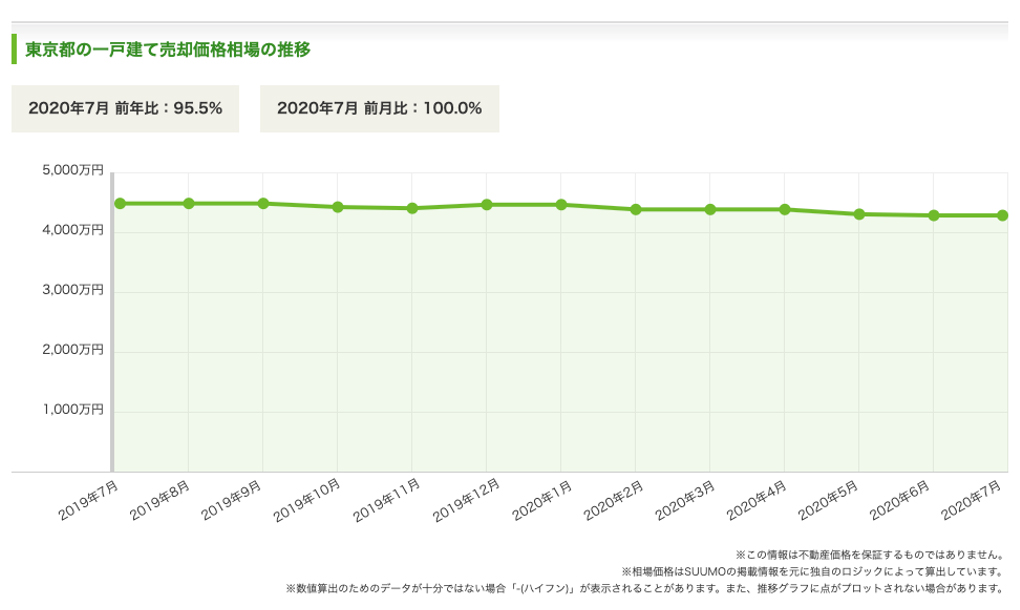The image size is (1020, 610).
Task: Click the data point for 2019年11月
Action: pos(412,208)
